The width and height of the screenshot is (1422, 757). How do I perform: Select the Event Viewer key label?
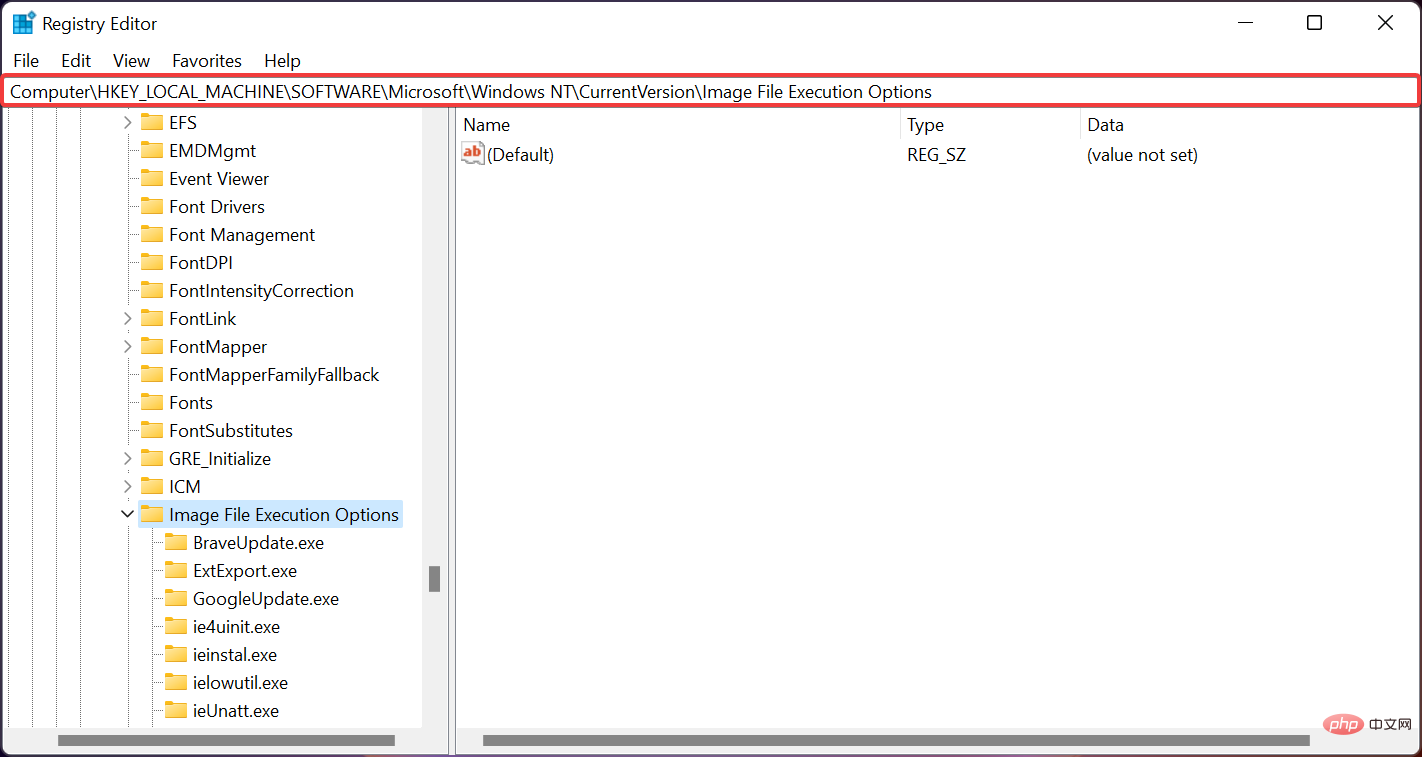219,179
